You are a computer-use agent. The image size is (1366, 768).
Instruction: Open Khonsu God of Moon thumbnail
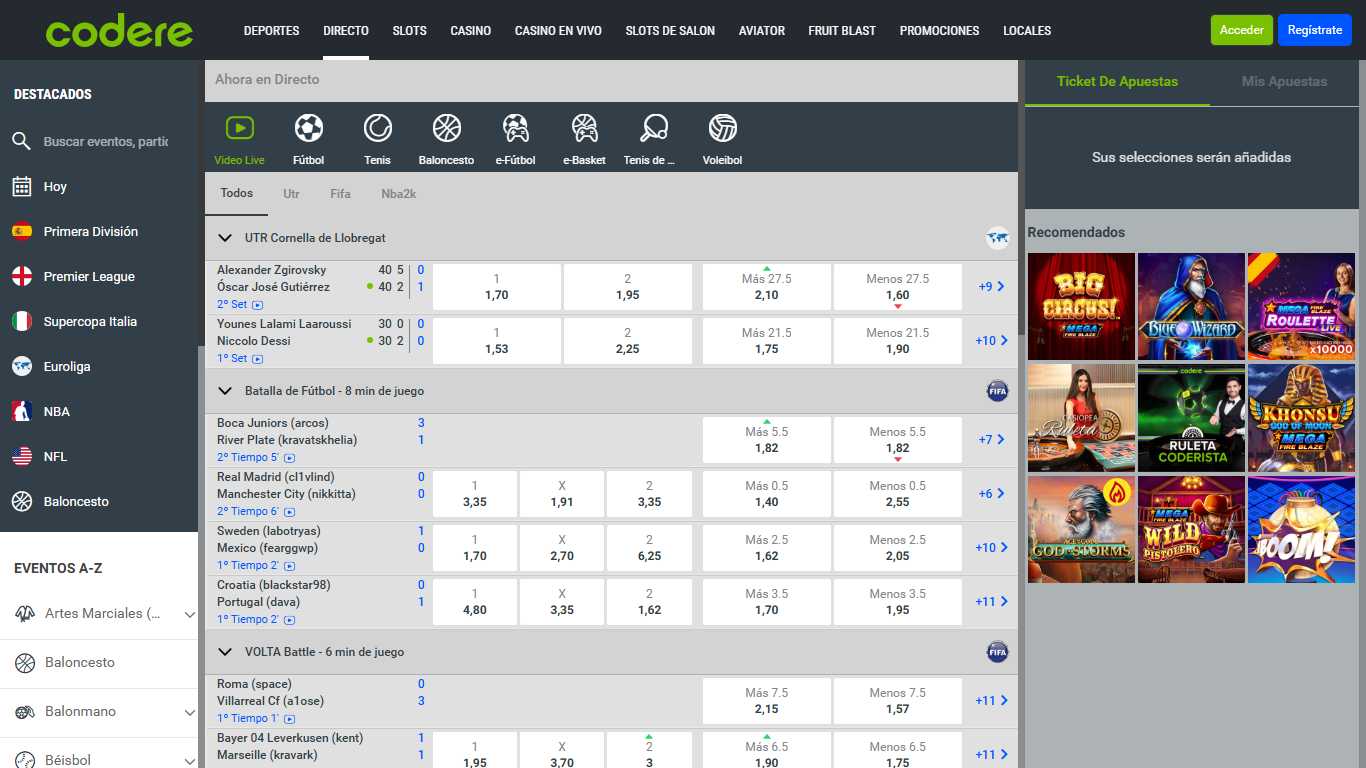pos(1301,418)
